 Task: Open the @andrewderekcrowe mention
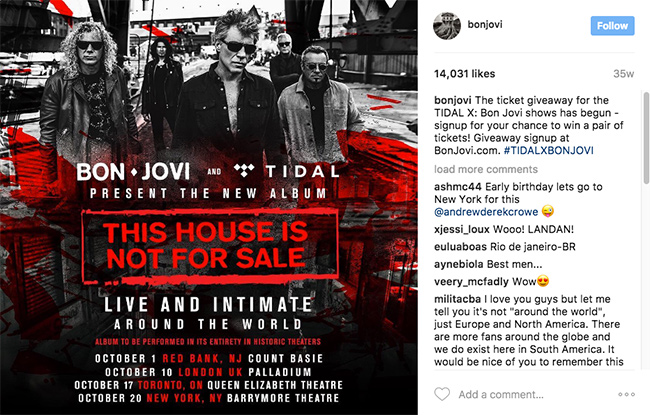[486, 212]
